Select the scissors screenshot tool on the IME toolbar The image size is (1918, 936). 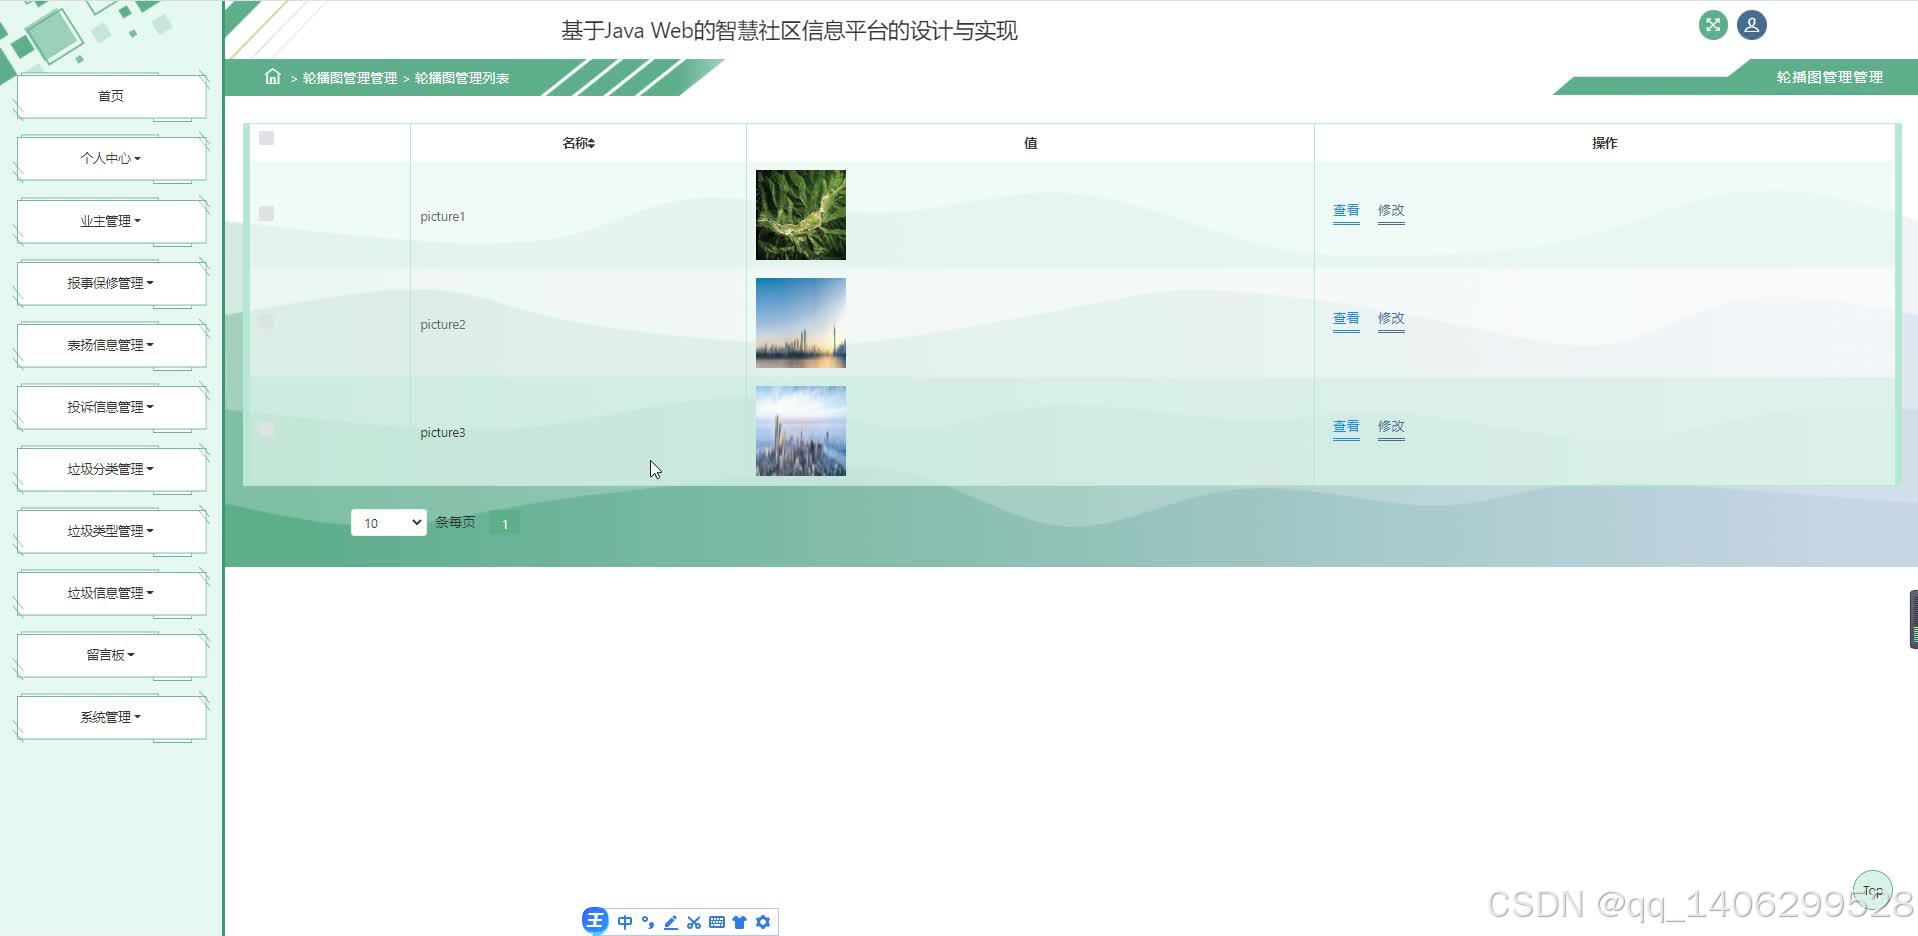(693, 921)
